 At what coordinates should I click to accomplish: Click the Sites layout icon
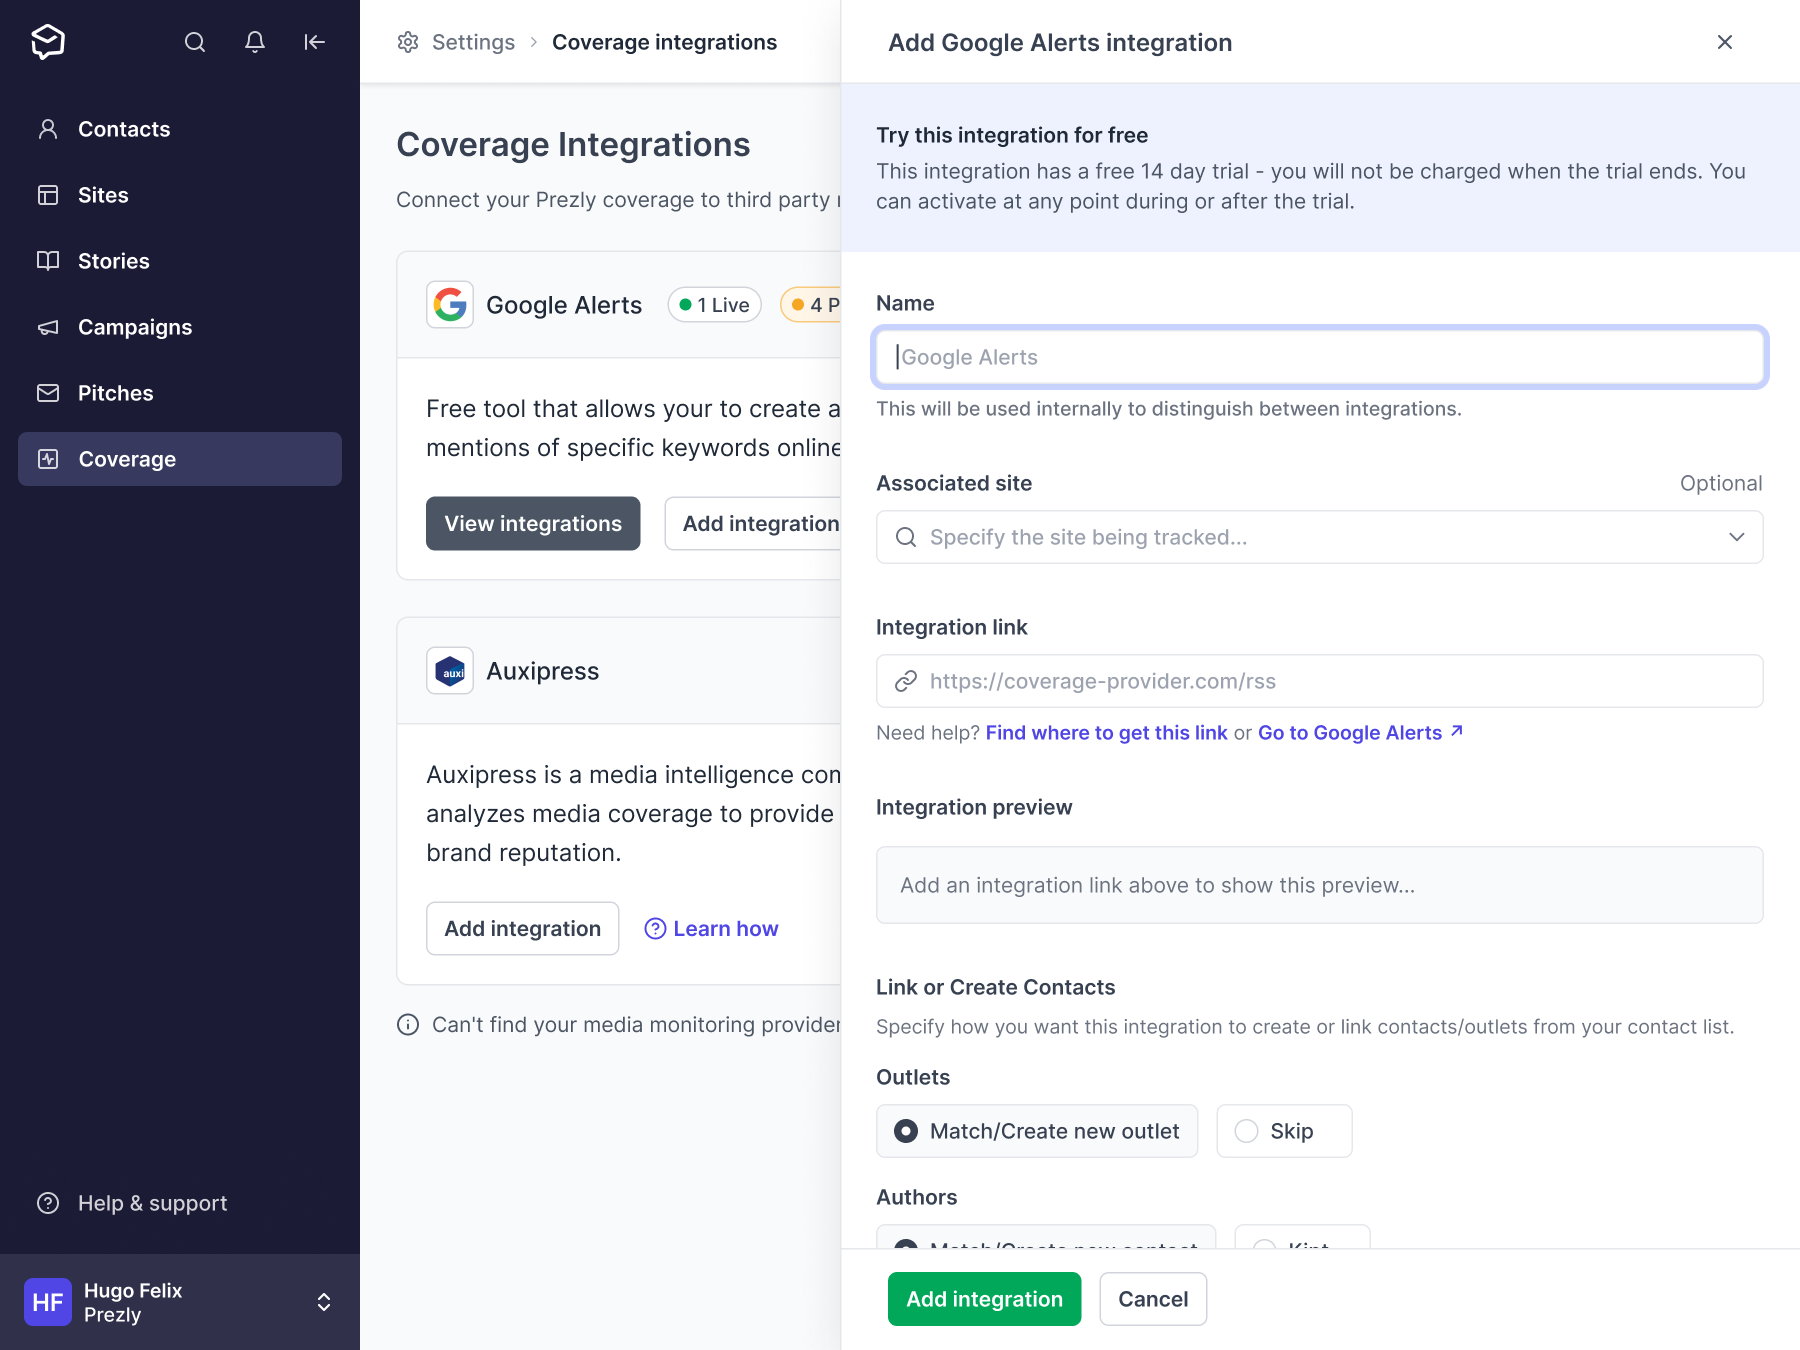pyautogui.click(x=48, y=195)
